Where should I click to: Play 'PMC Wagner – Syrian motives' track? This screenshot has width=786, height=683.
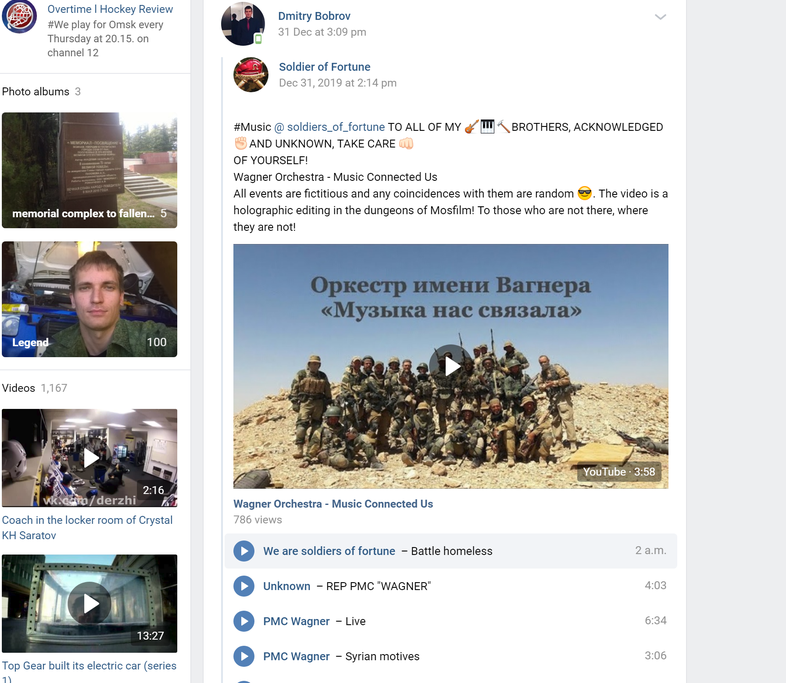click(243, 656)
